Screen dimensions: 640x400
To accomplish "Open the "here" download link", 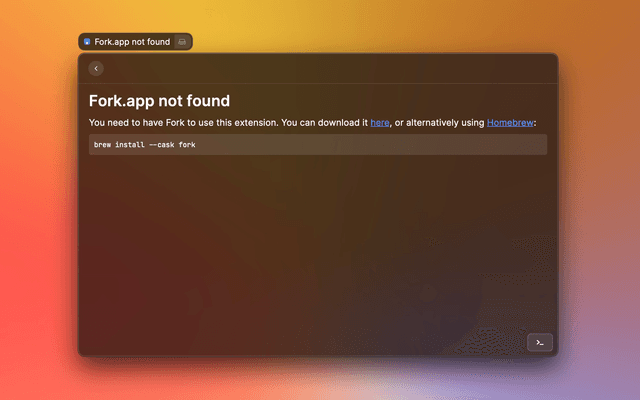I will click(x=380, y=123).
